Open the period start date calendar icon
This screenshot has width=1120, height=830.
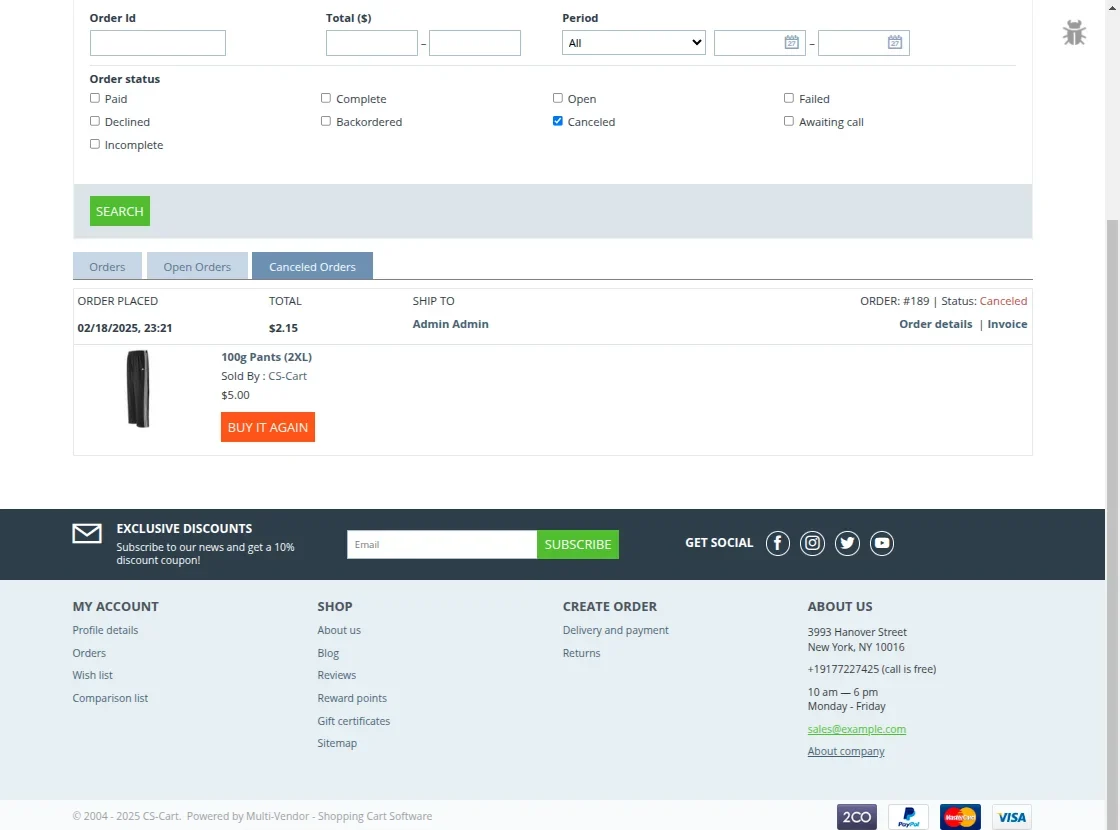[791, 42]
